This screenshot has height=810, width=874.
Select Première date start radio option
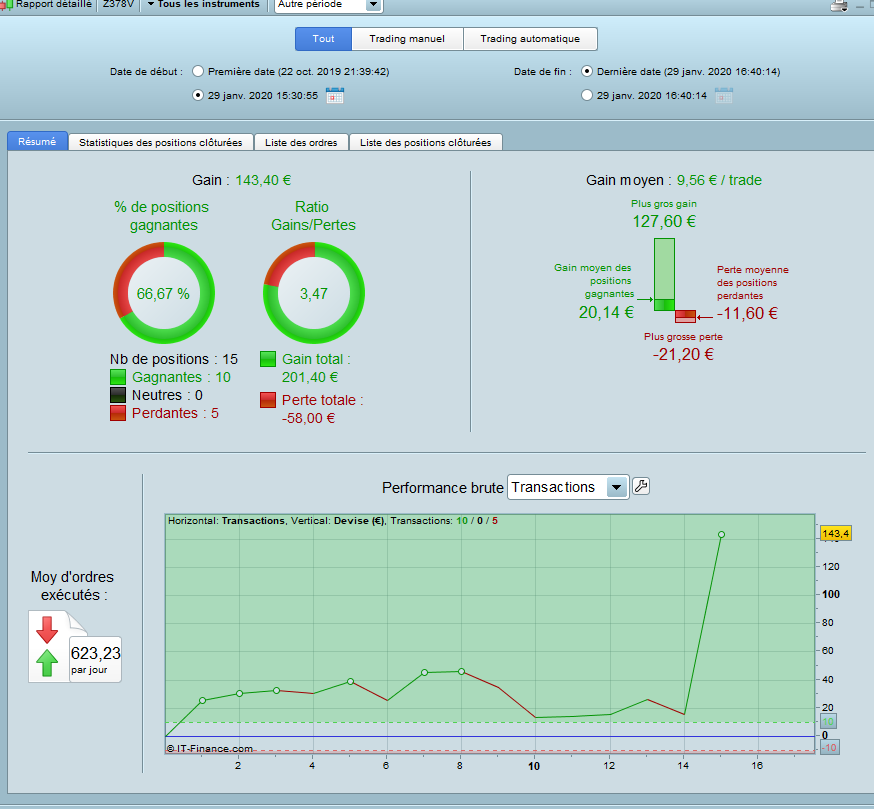197,71
